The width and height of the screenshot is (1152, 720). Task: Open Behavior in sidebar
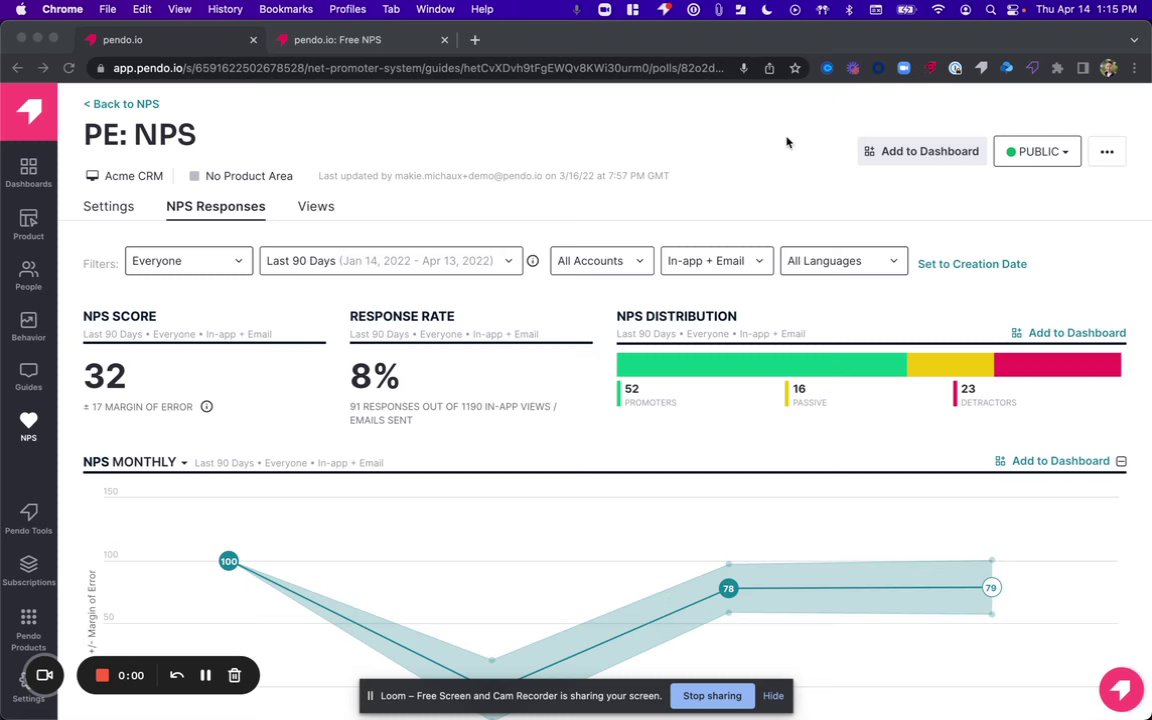click(x=28, y=326)
